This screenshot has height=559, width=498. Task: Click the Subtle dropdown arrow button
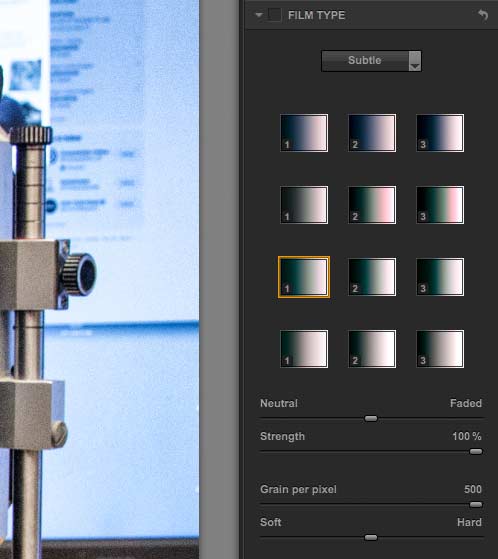pyautogui.click(x=415, y=61)
